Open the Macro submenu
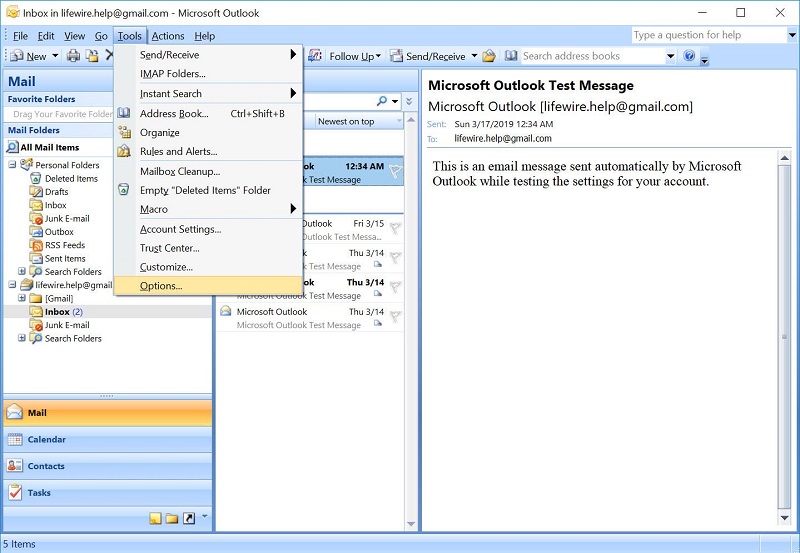This screenshot has height=553, width=800. point(209,209)
